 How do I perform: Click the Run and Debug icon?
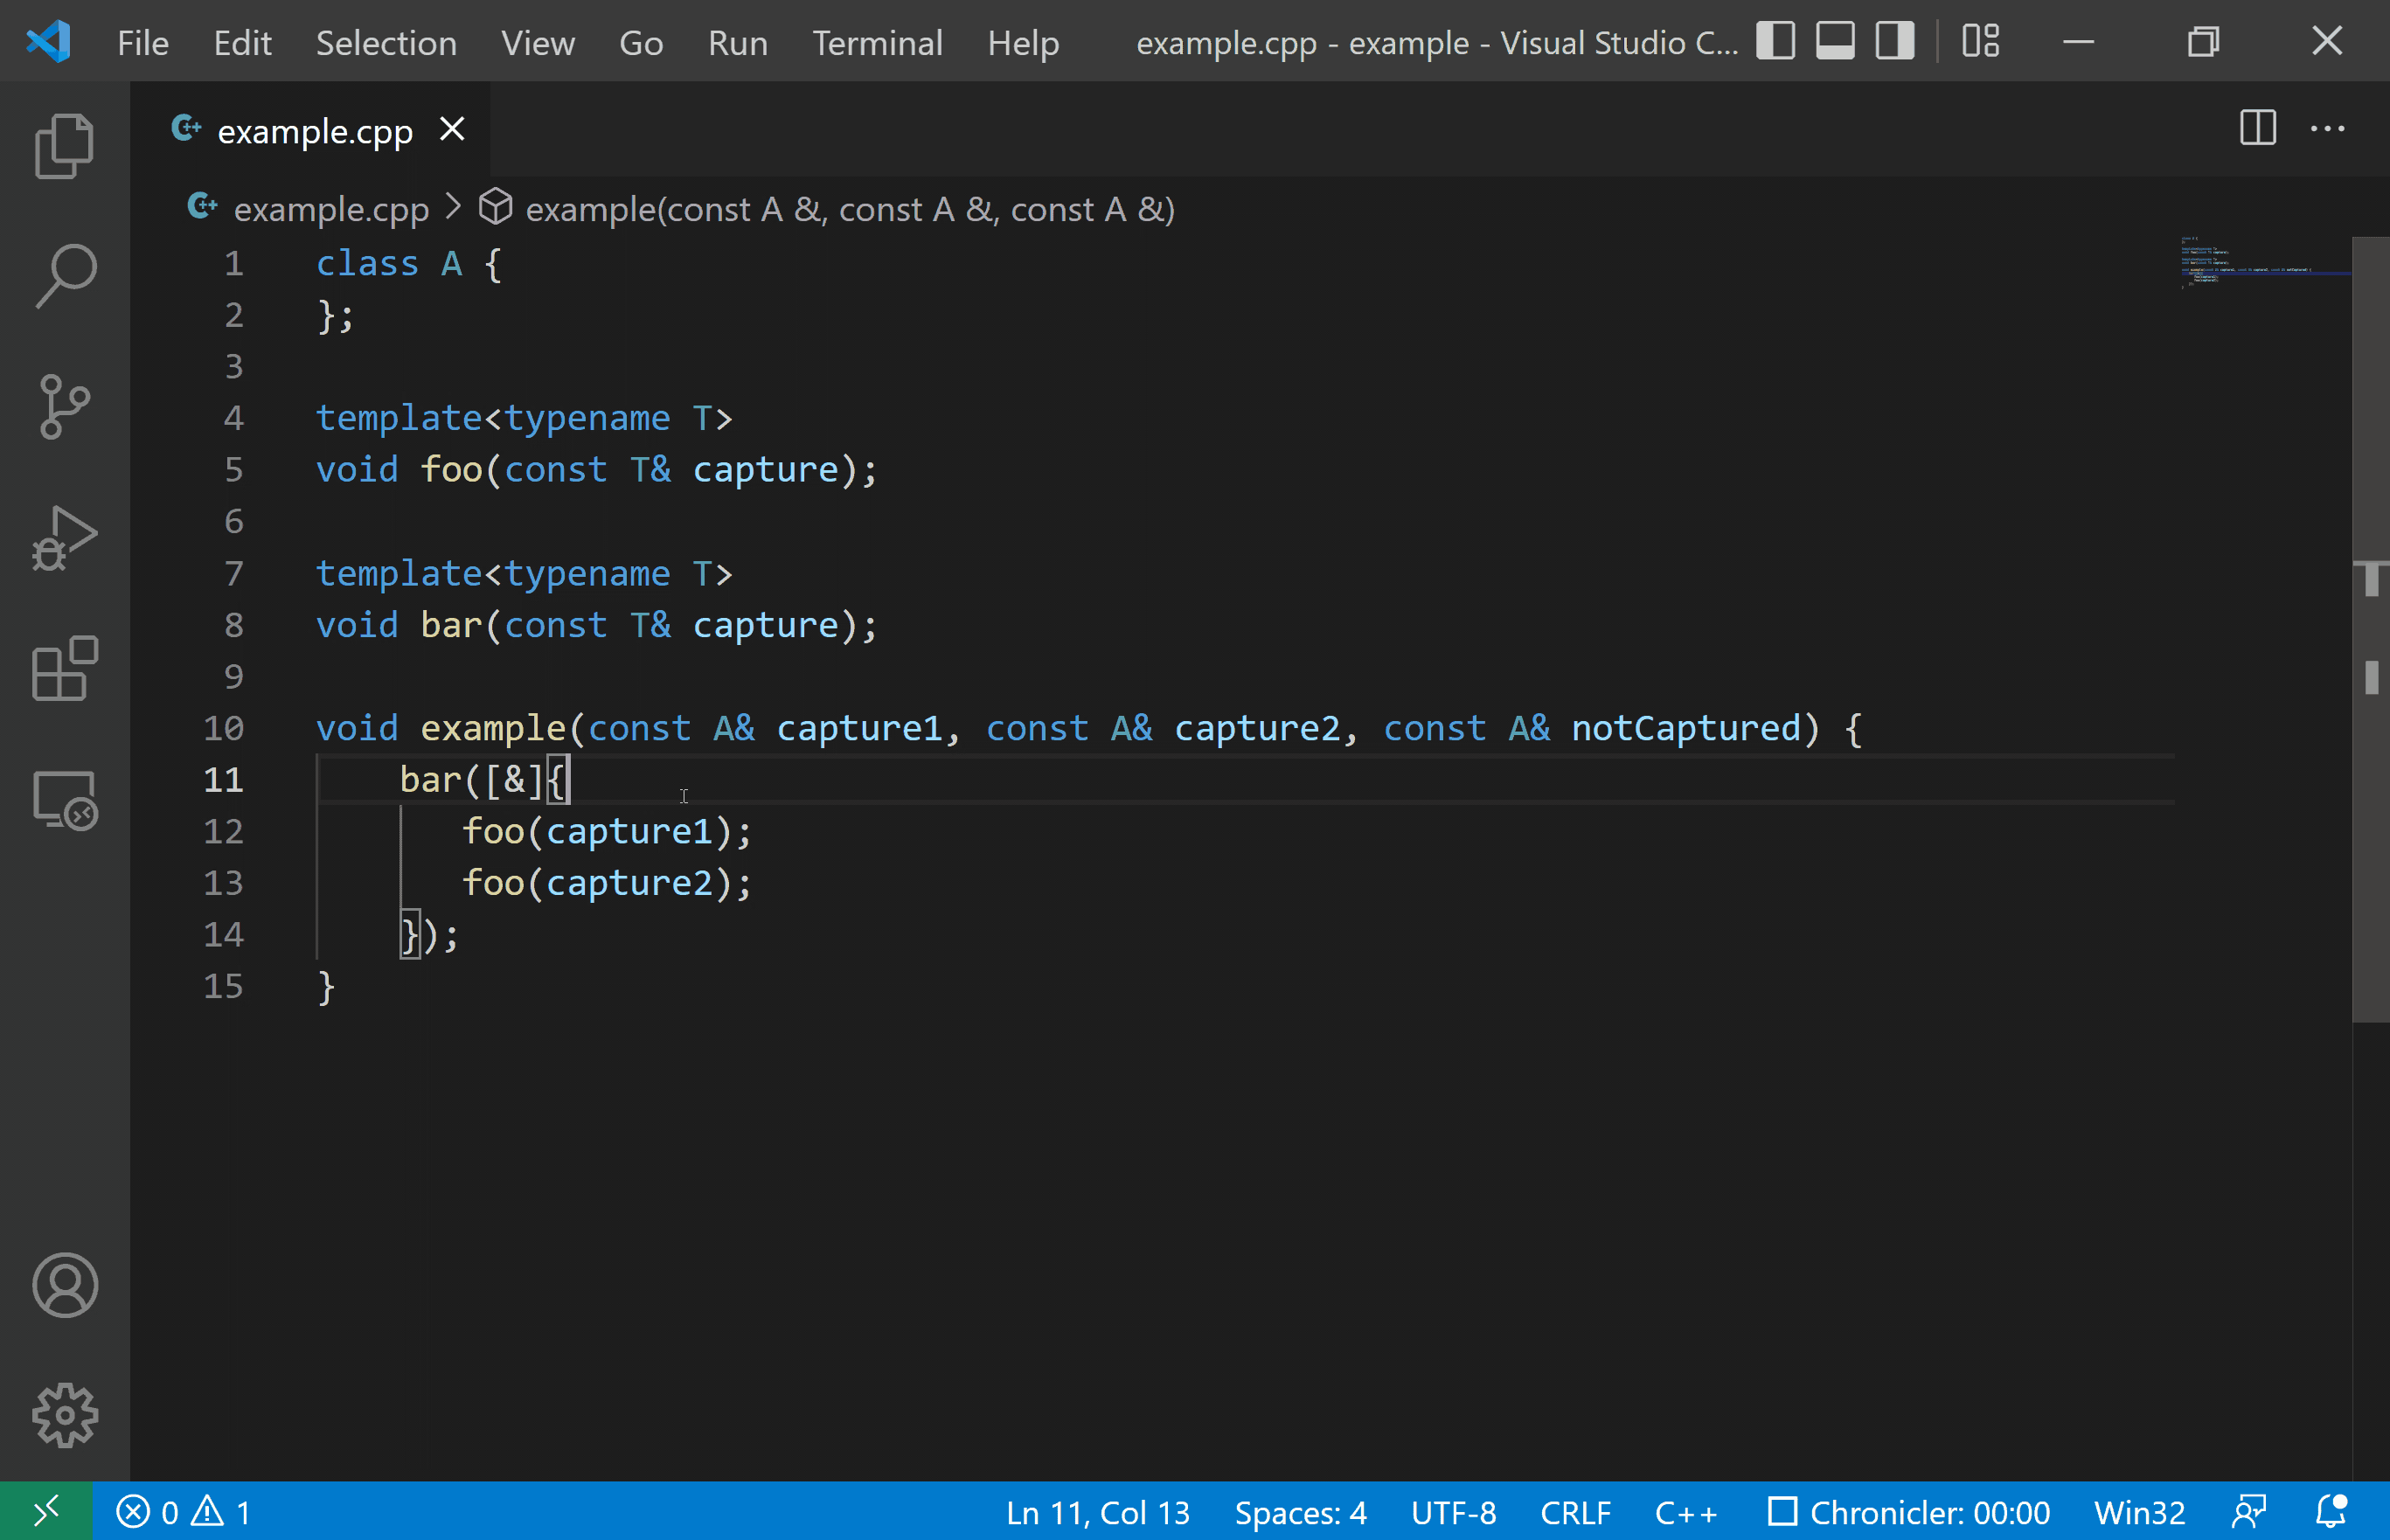66,538
